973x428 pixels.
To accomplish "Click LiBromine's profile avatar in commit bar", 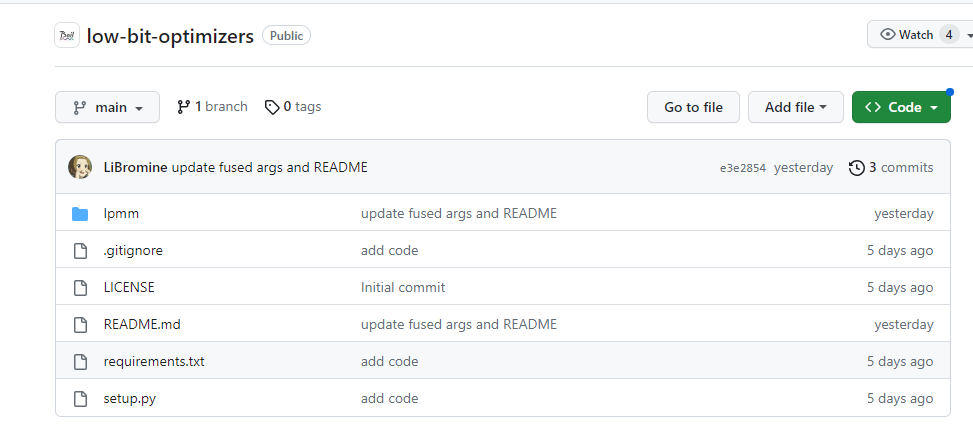I will pyautogui.click(x=80, y=167).
